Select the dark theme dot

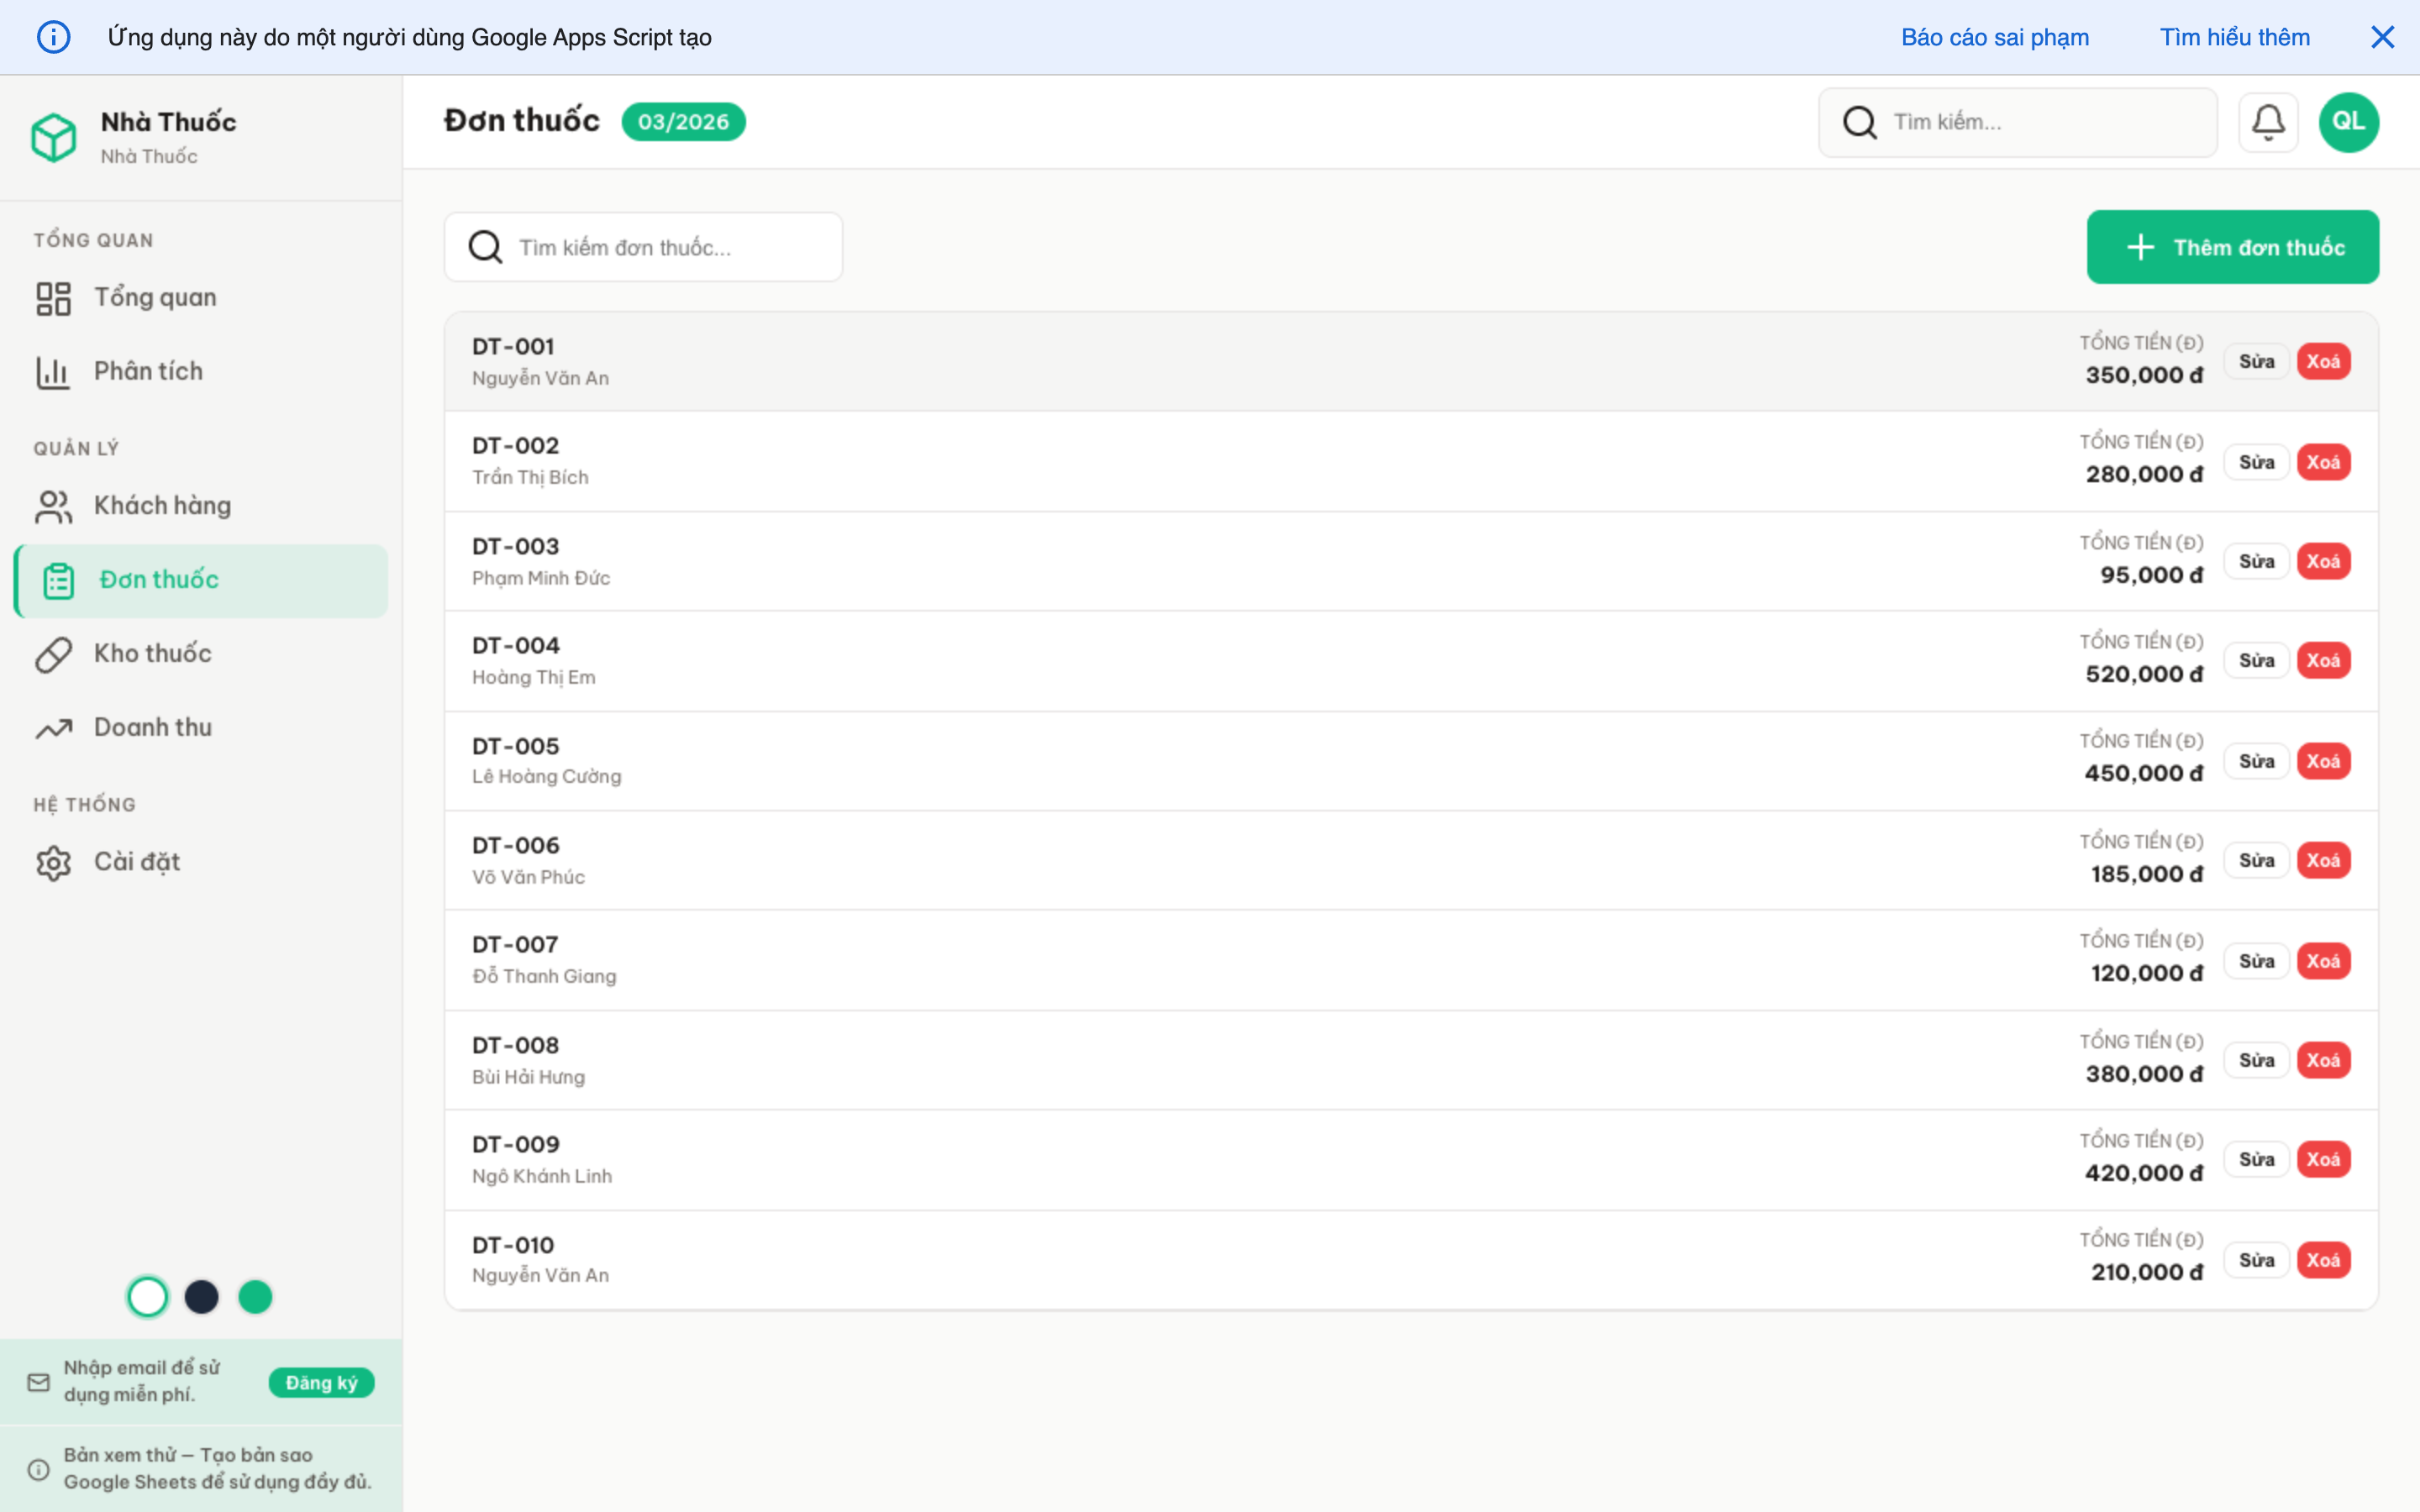pos(202,1296)
